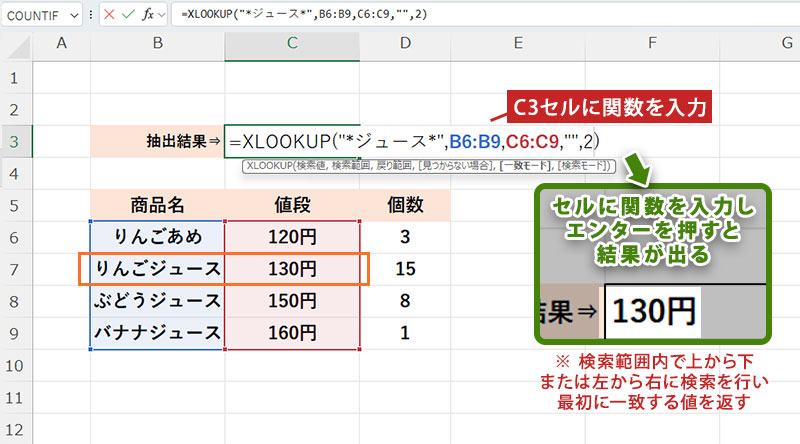800x444 pixels.
Task: Select column E header
Action: [518, 43]
